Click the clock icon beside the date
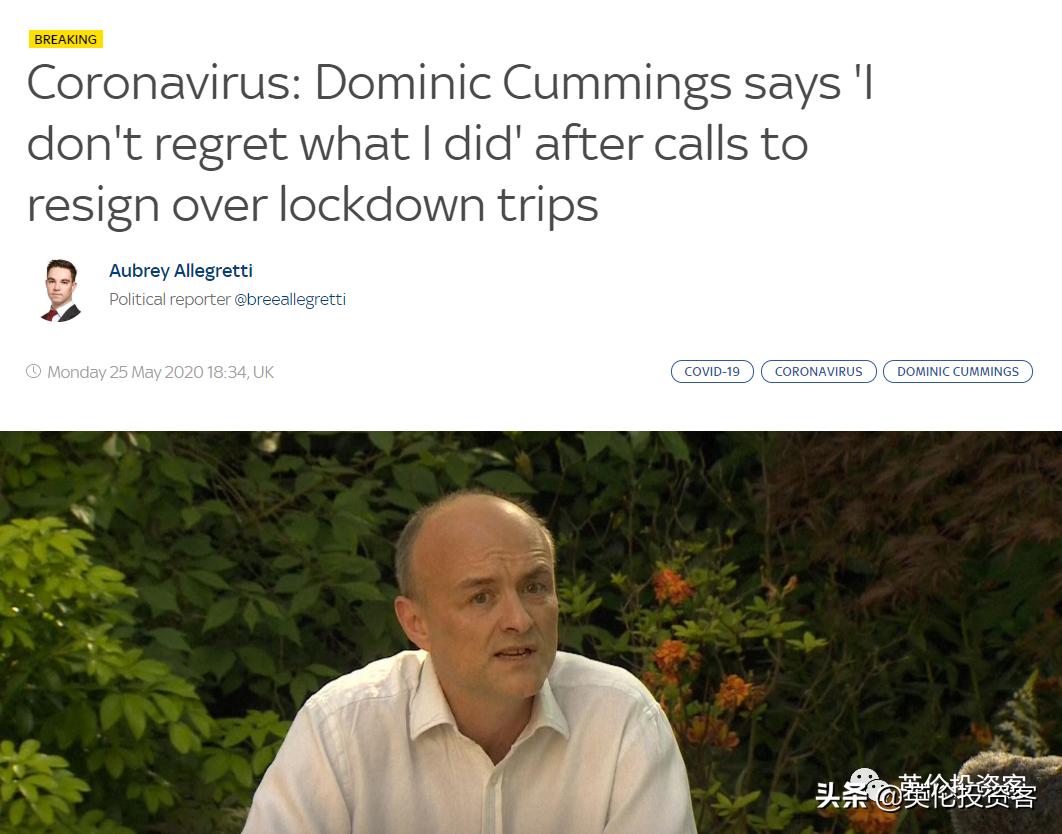 coord(33,371)
